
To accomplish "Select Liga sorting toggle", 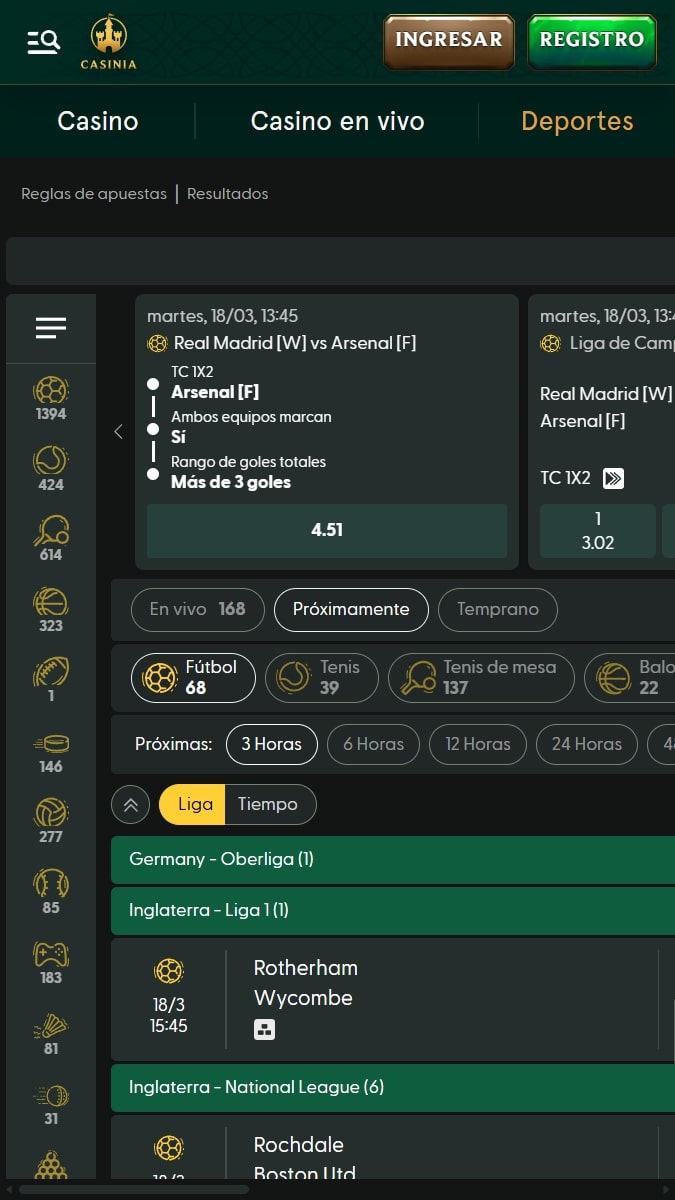I will [x=192, y=804].
